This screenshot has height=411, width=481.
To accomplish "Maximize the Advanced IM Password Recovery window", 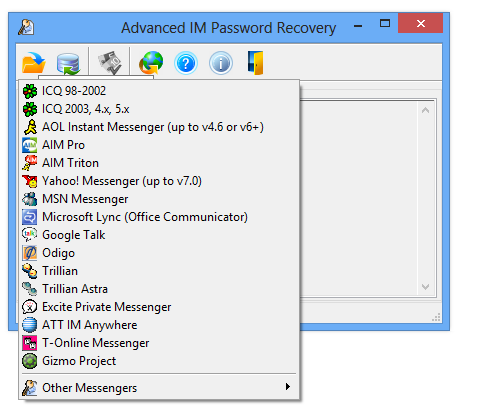I will point(385,23).
